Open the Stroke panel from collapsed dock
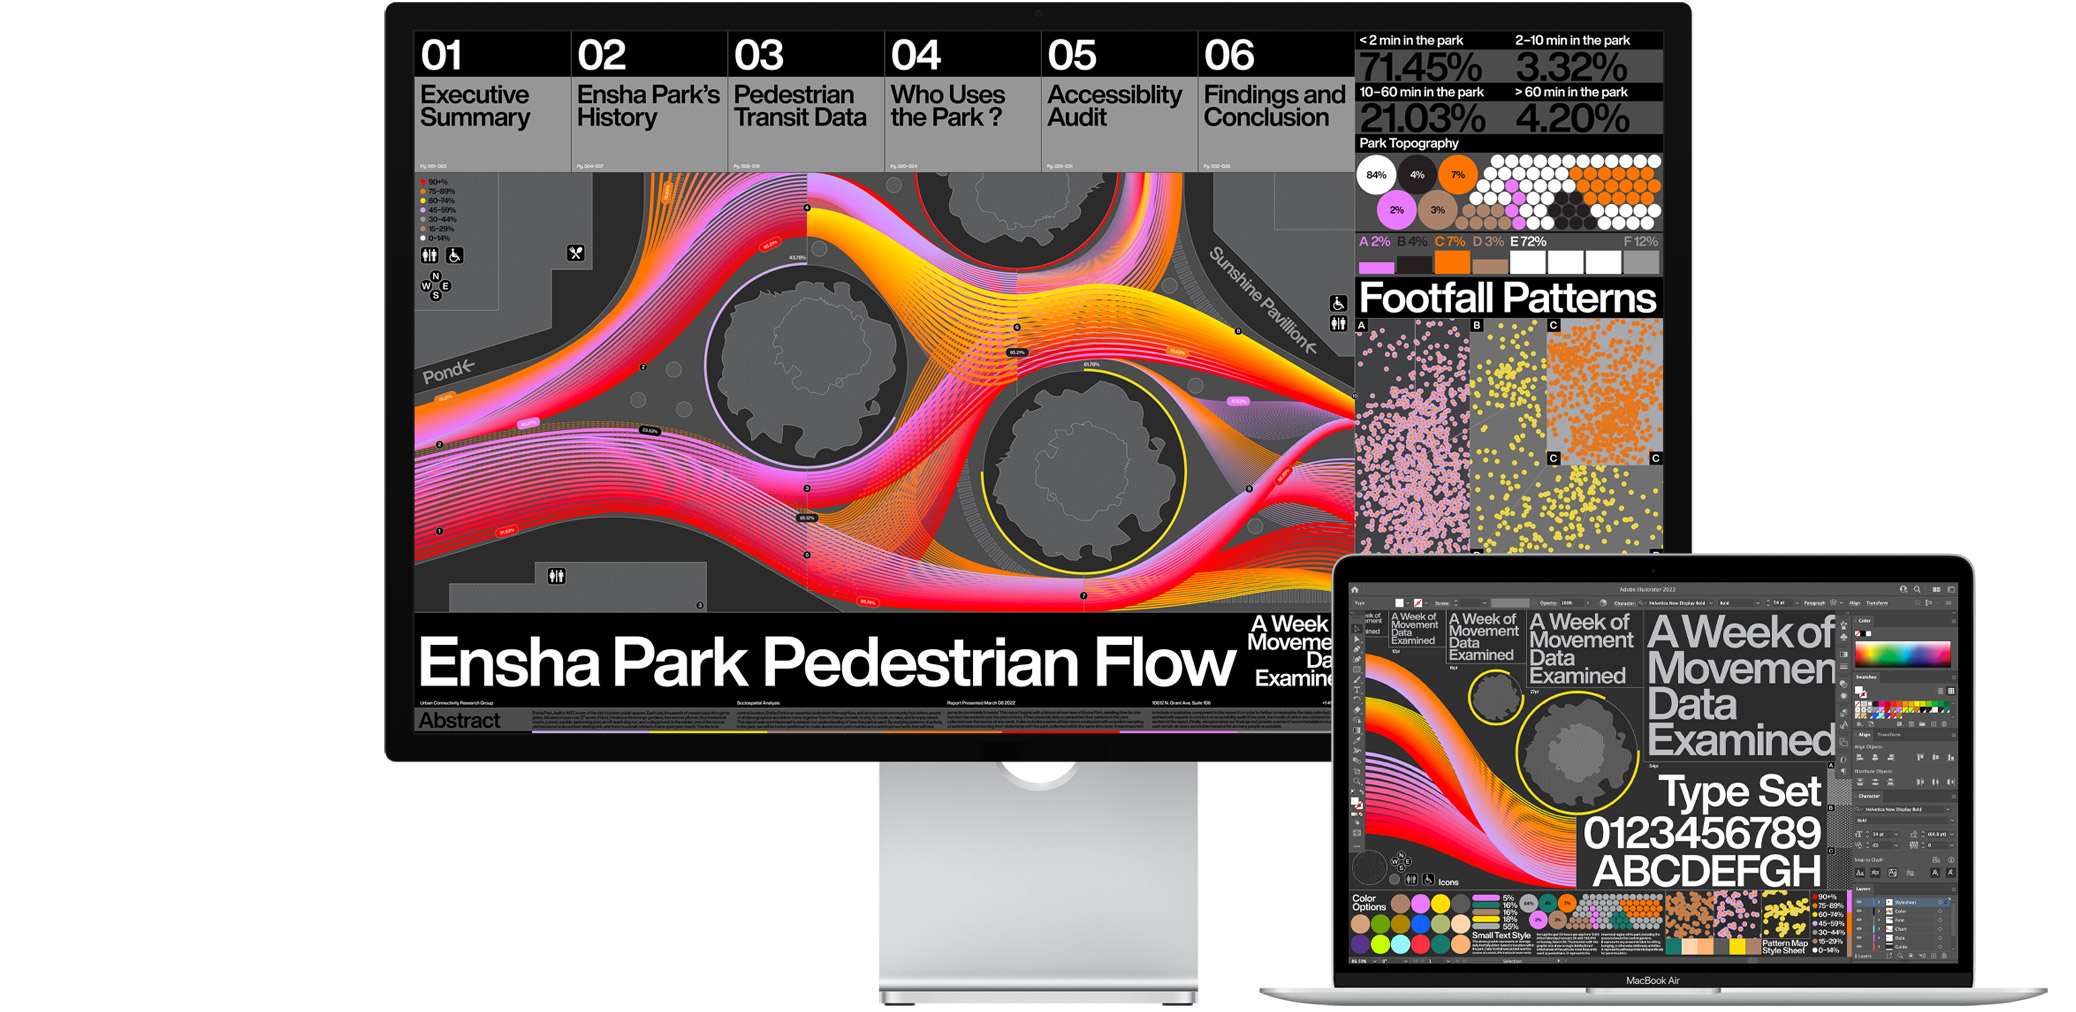The image size is (2076, 1012). point(1844,666)
